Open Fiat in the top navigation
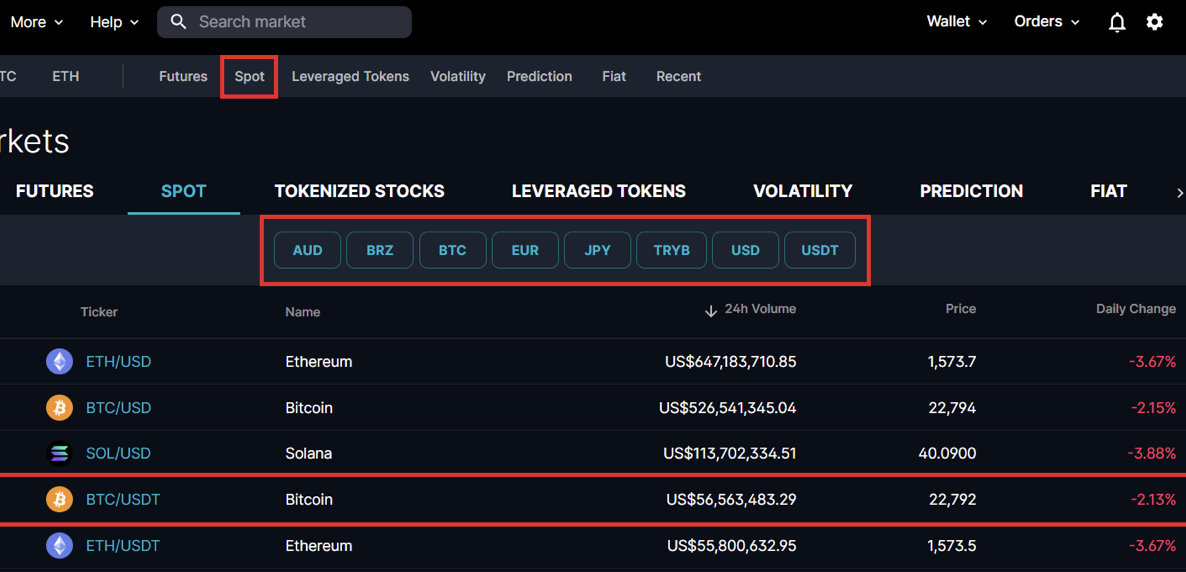Viewport: 1186px width, 572px height. point(614,76)
